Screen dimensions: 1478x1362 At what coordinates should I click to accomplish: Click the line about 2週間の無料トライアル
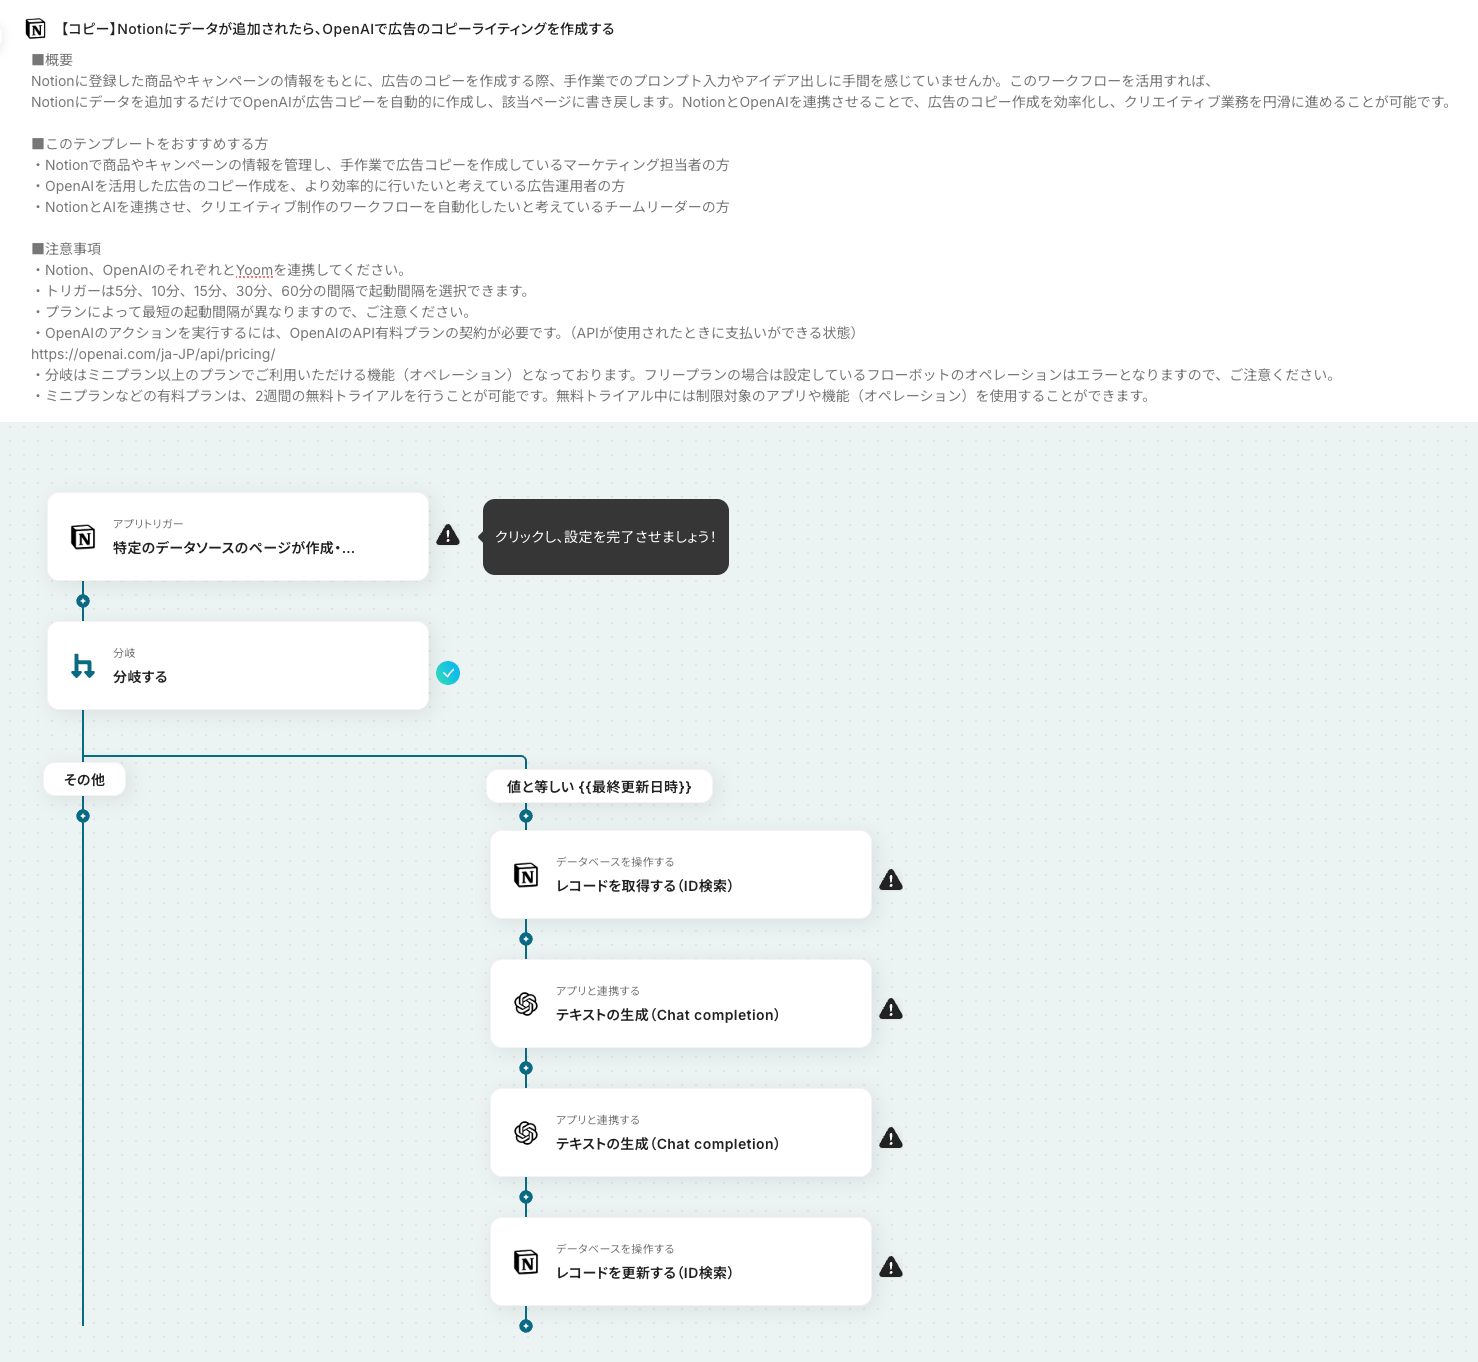pyautogui.click(x=593, y=396)
